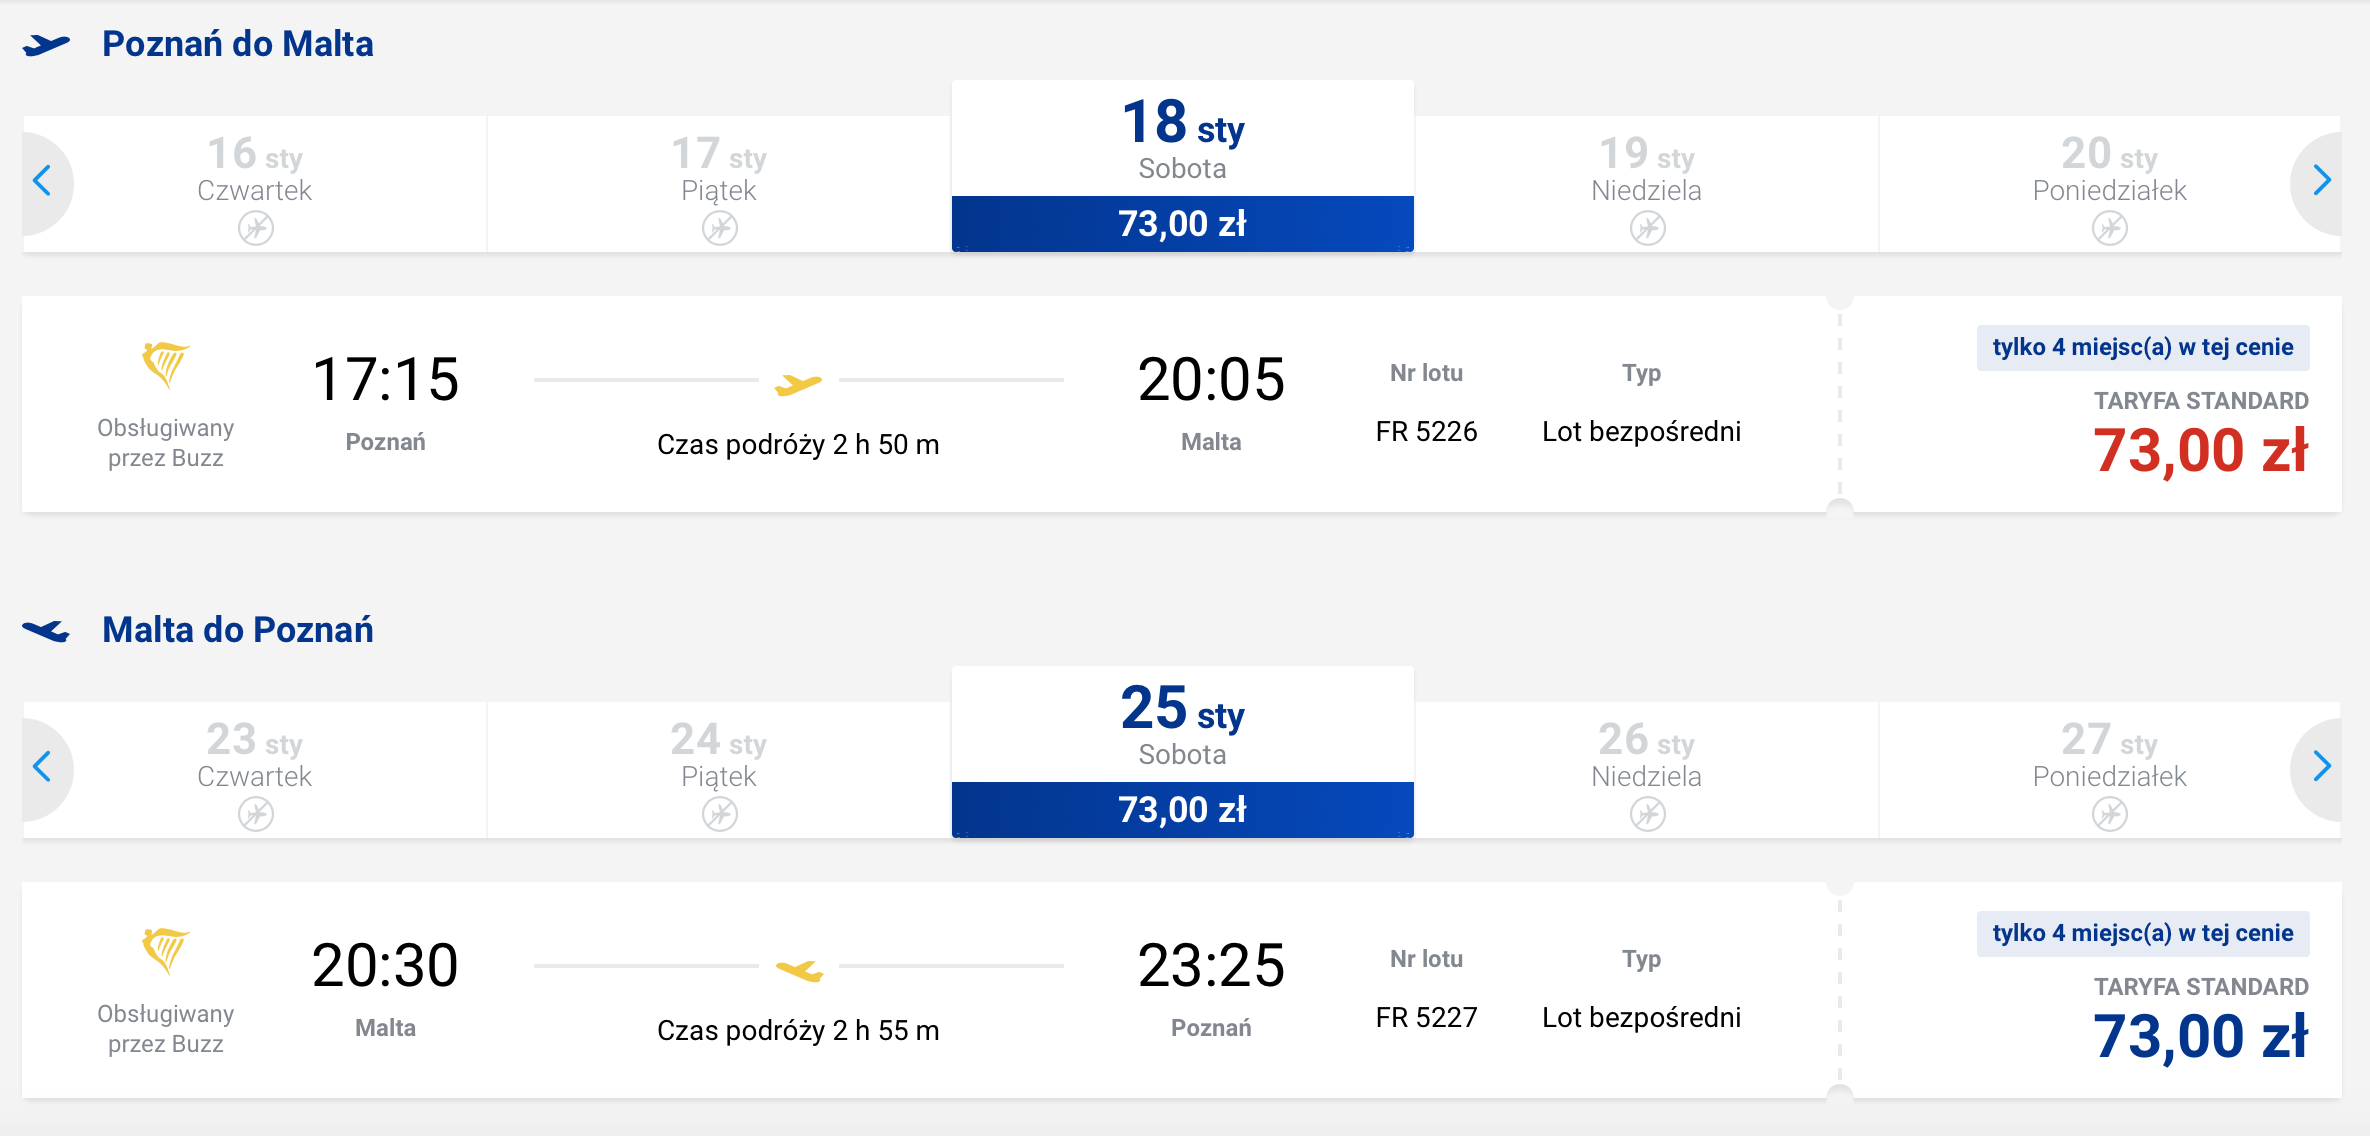Select the 17 sty Piątek date tab

(x=719, y=184)
